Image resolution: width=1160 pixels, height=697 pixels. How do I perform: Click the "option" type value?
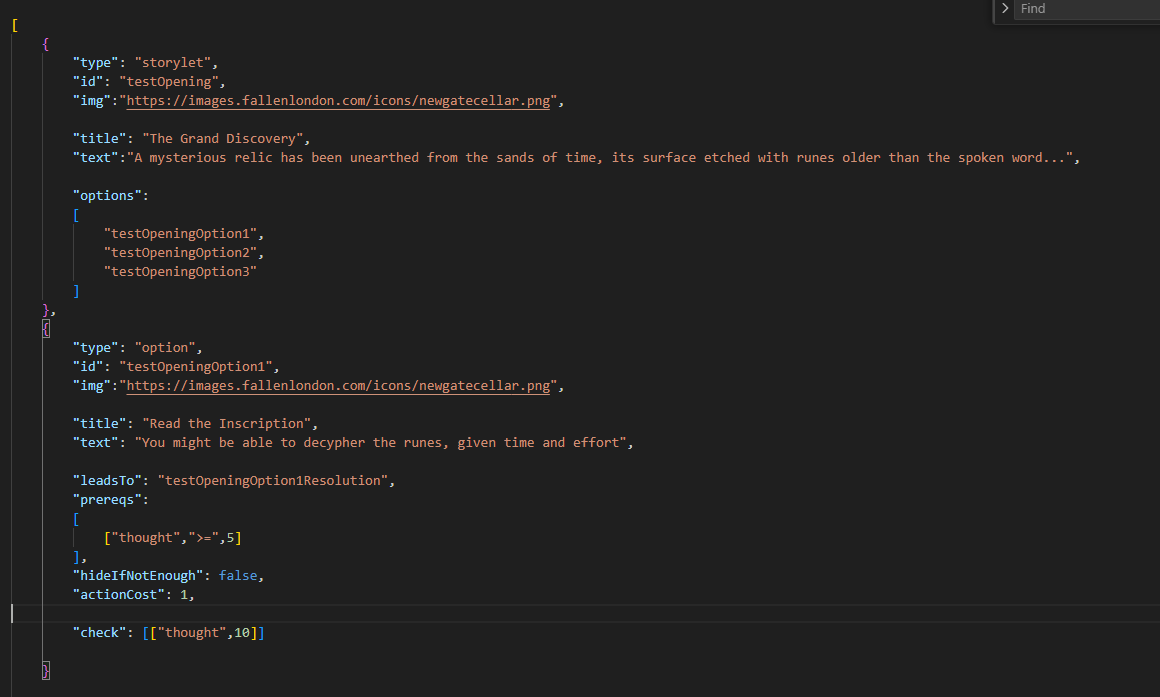tap(165, 348)
